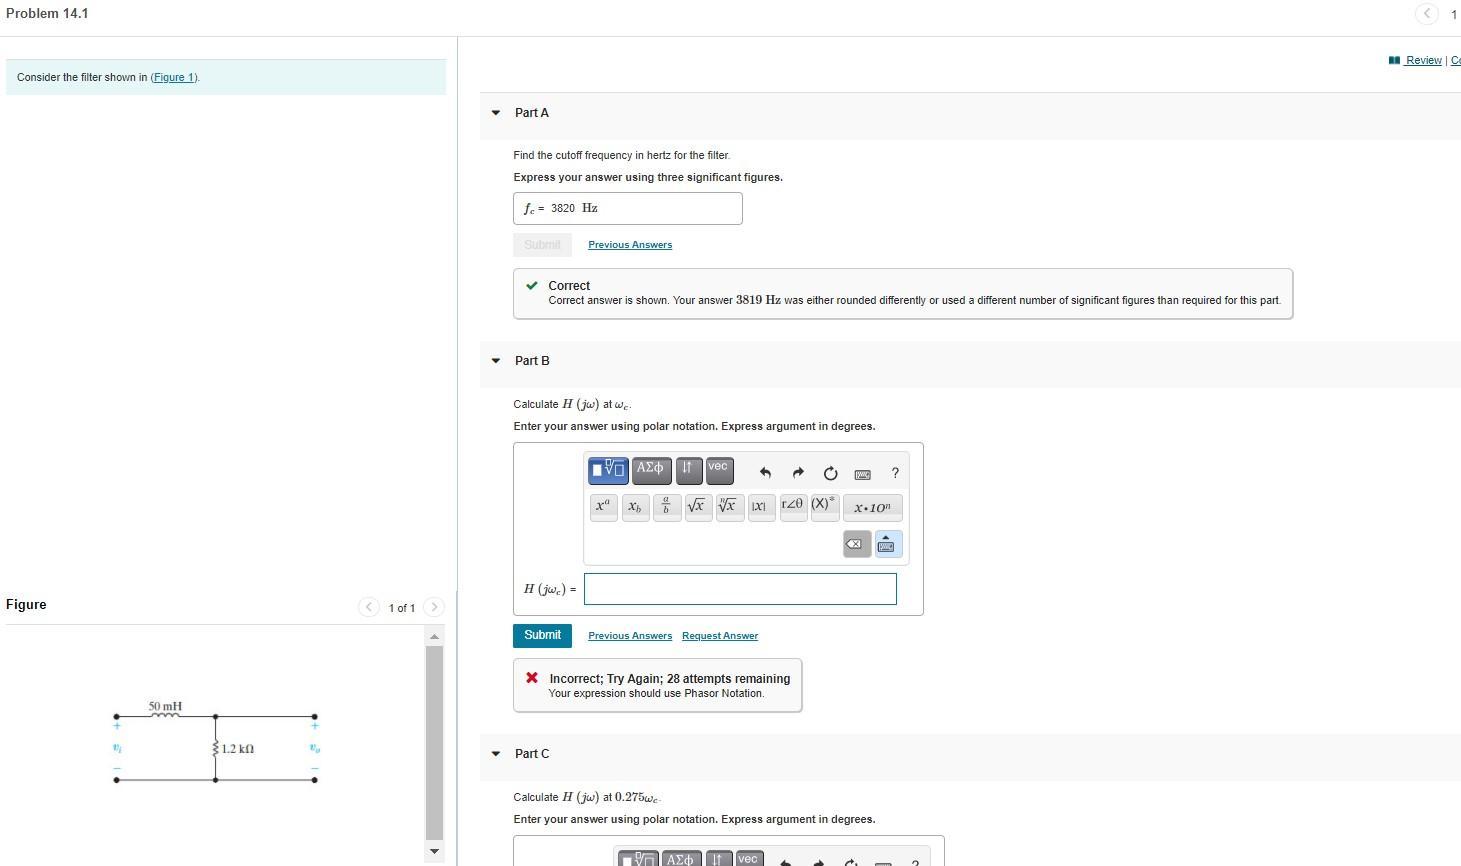Open the Figure 1 link
1461x866 pixels.
click(x=174, y=77)
